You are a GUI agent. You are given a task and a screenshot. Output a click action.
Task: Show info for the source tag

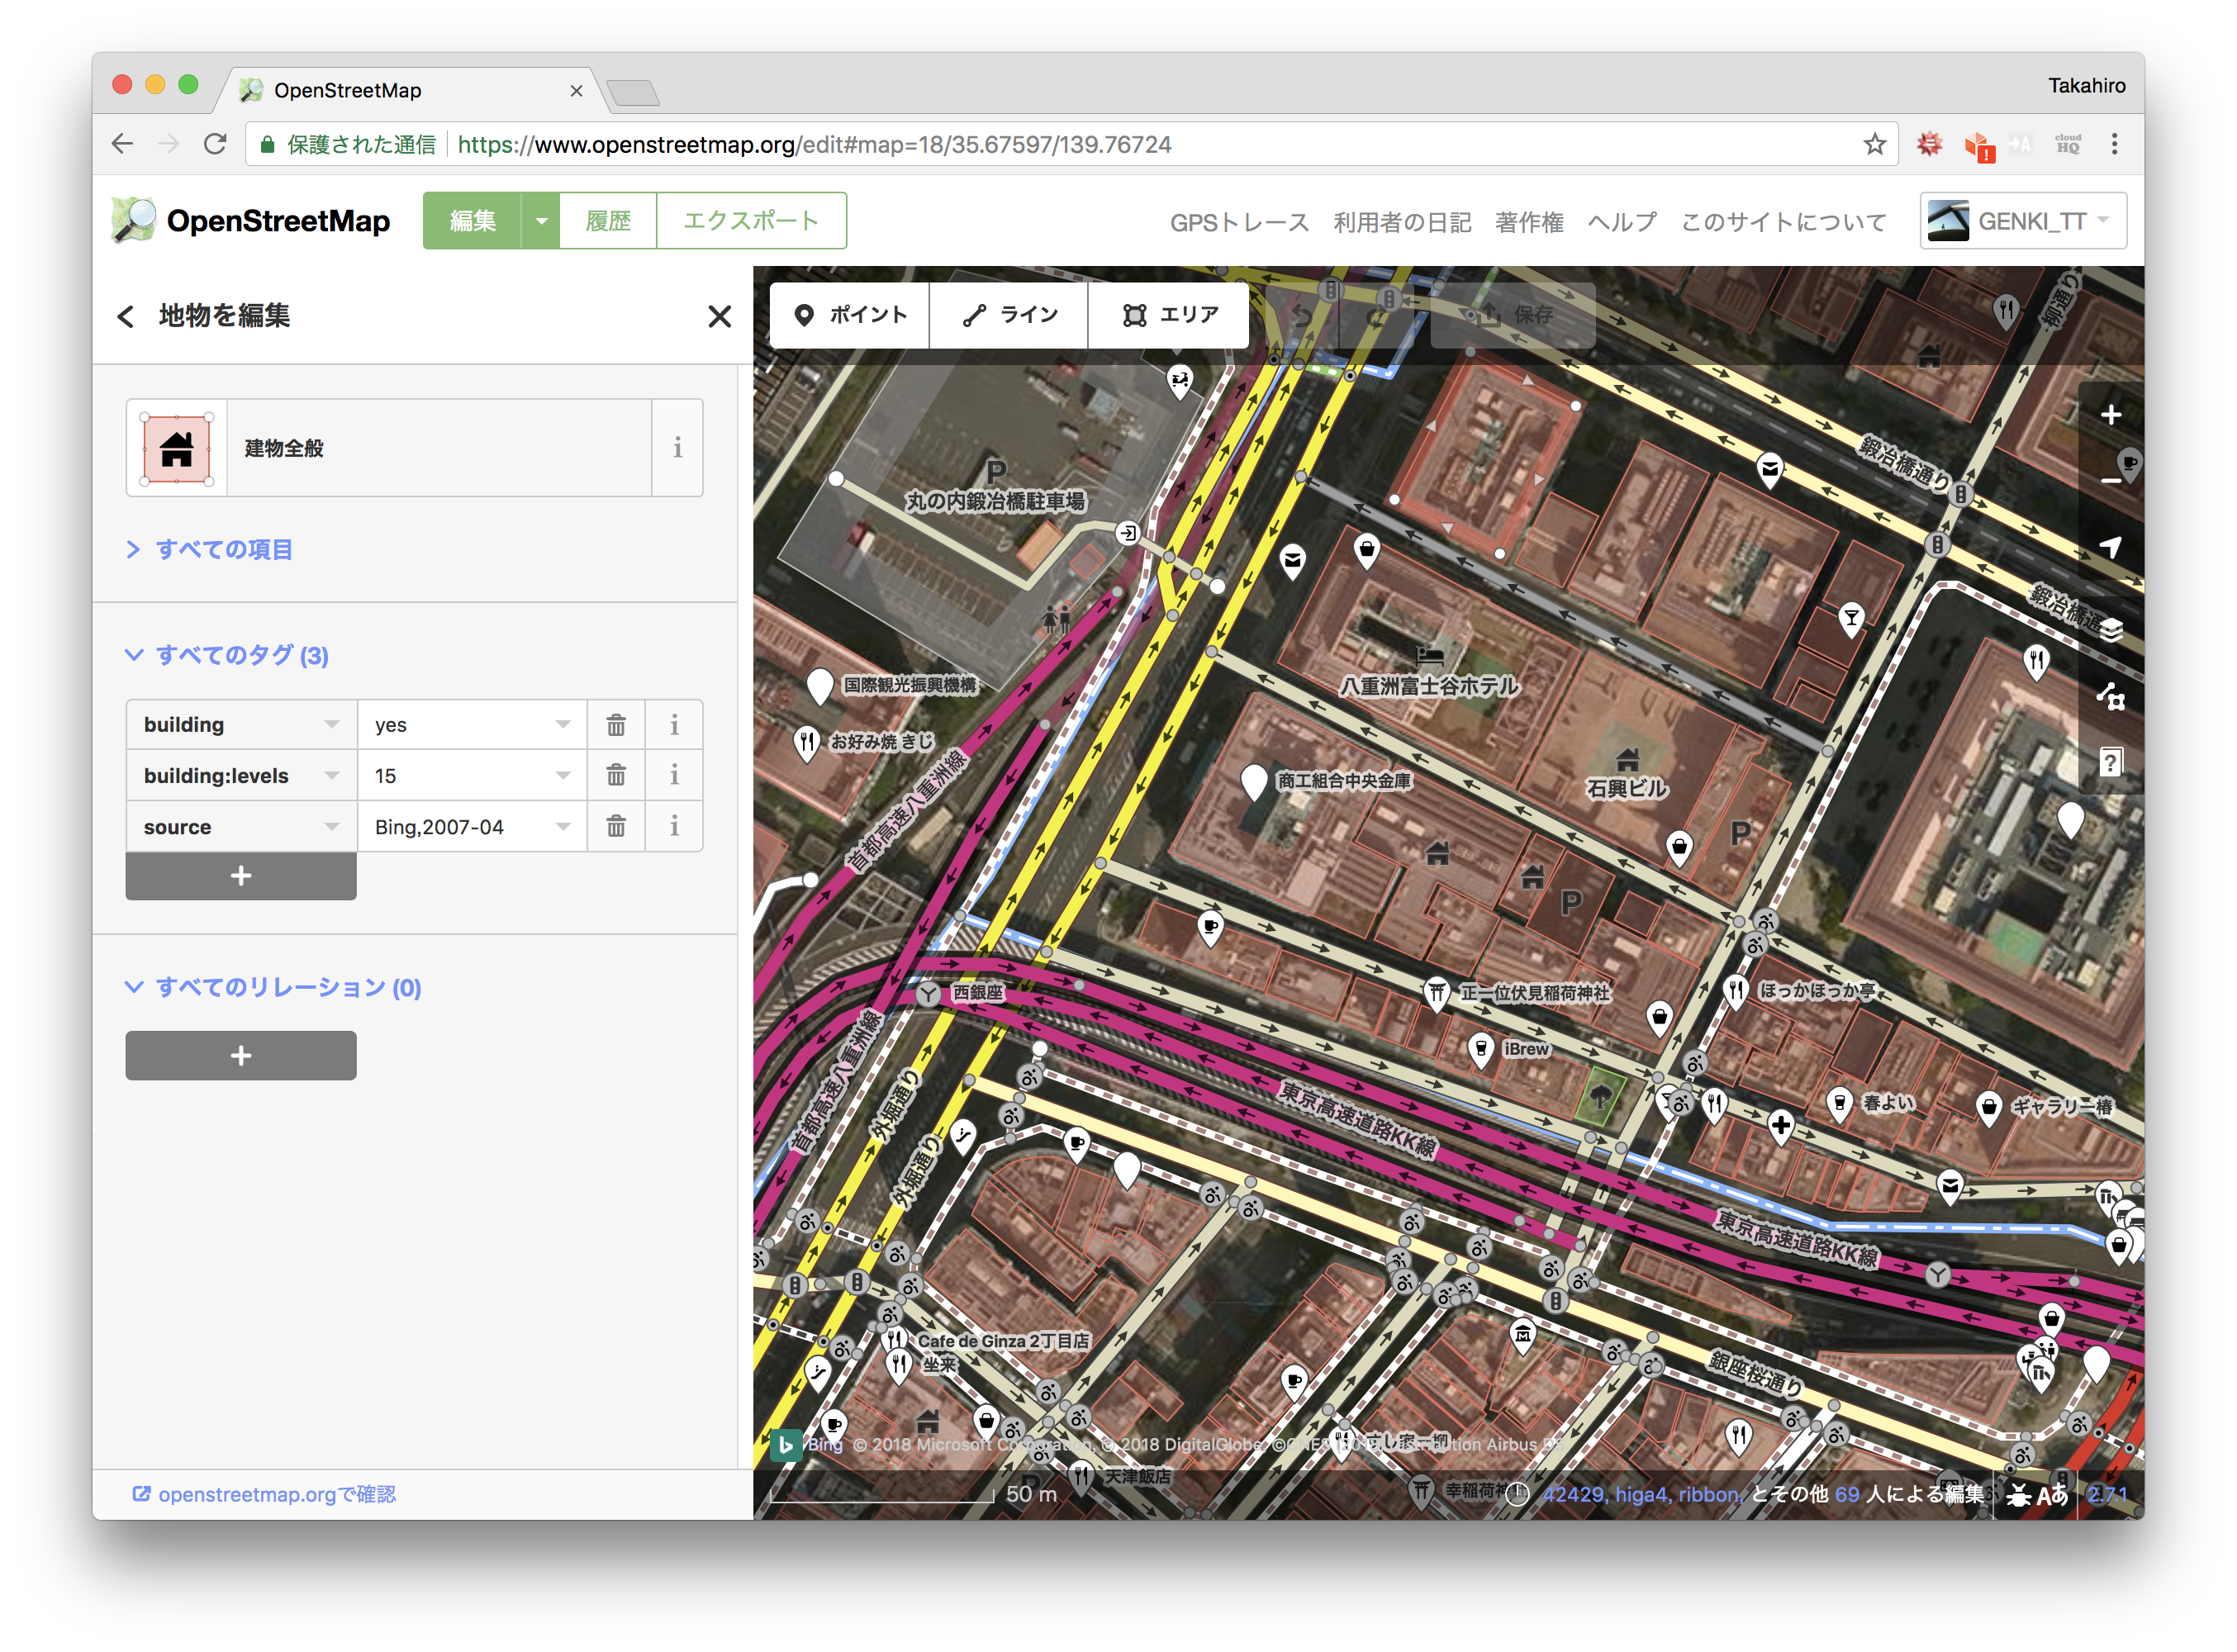(674, 827)
